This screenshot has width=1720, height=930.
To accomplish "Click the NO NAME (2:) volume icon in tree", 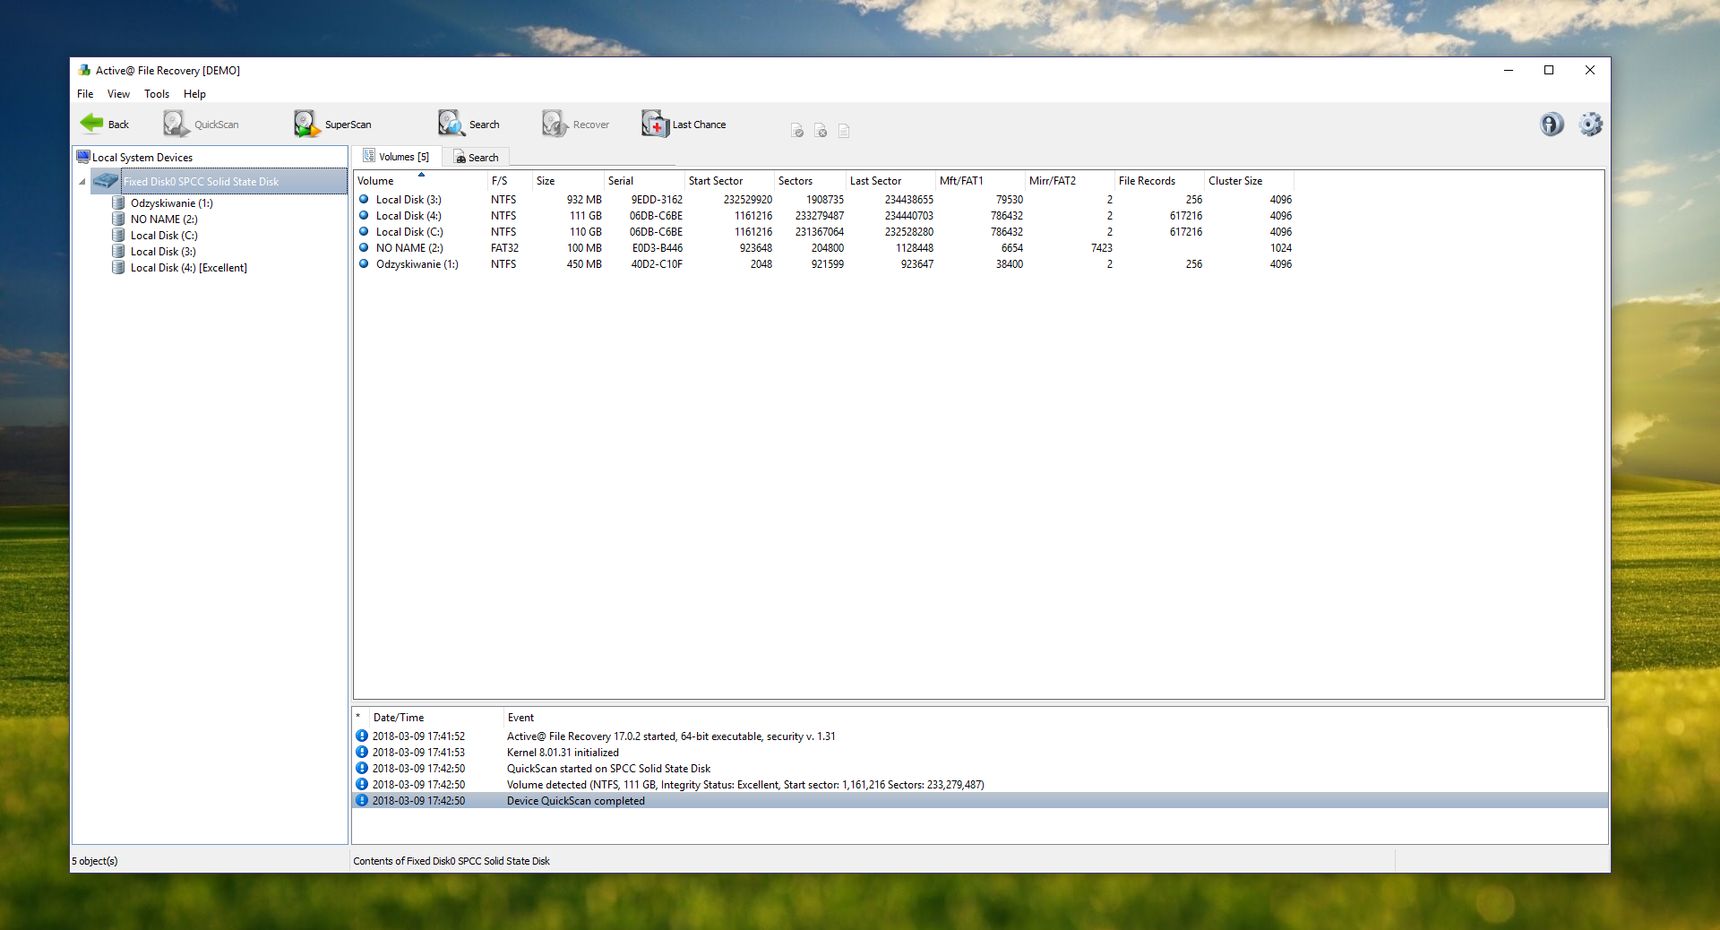I will 118,219.
